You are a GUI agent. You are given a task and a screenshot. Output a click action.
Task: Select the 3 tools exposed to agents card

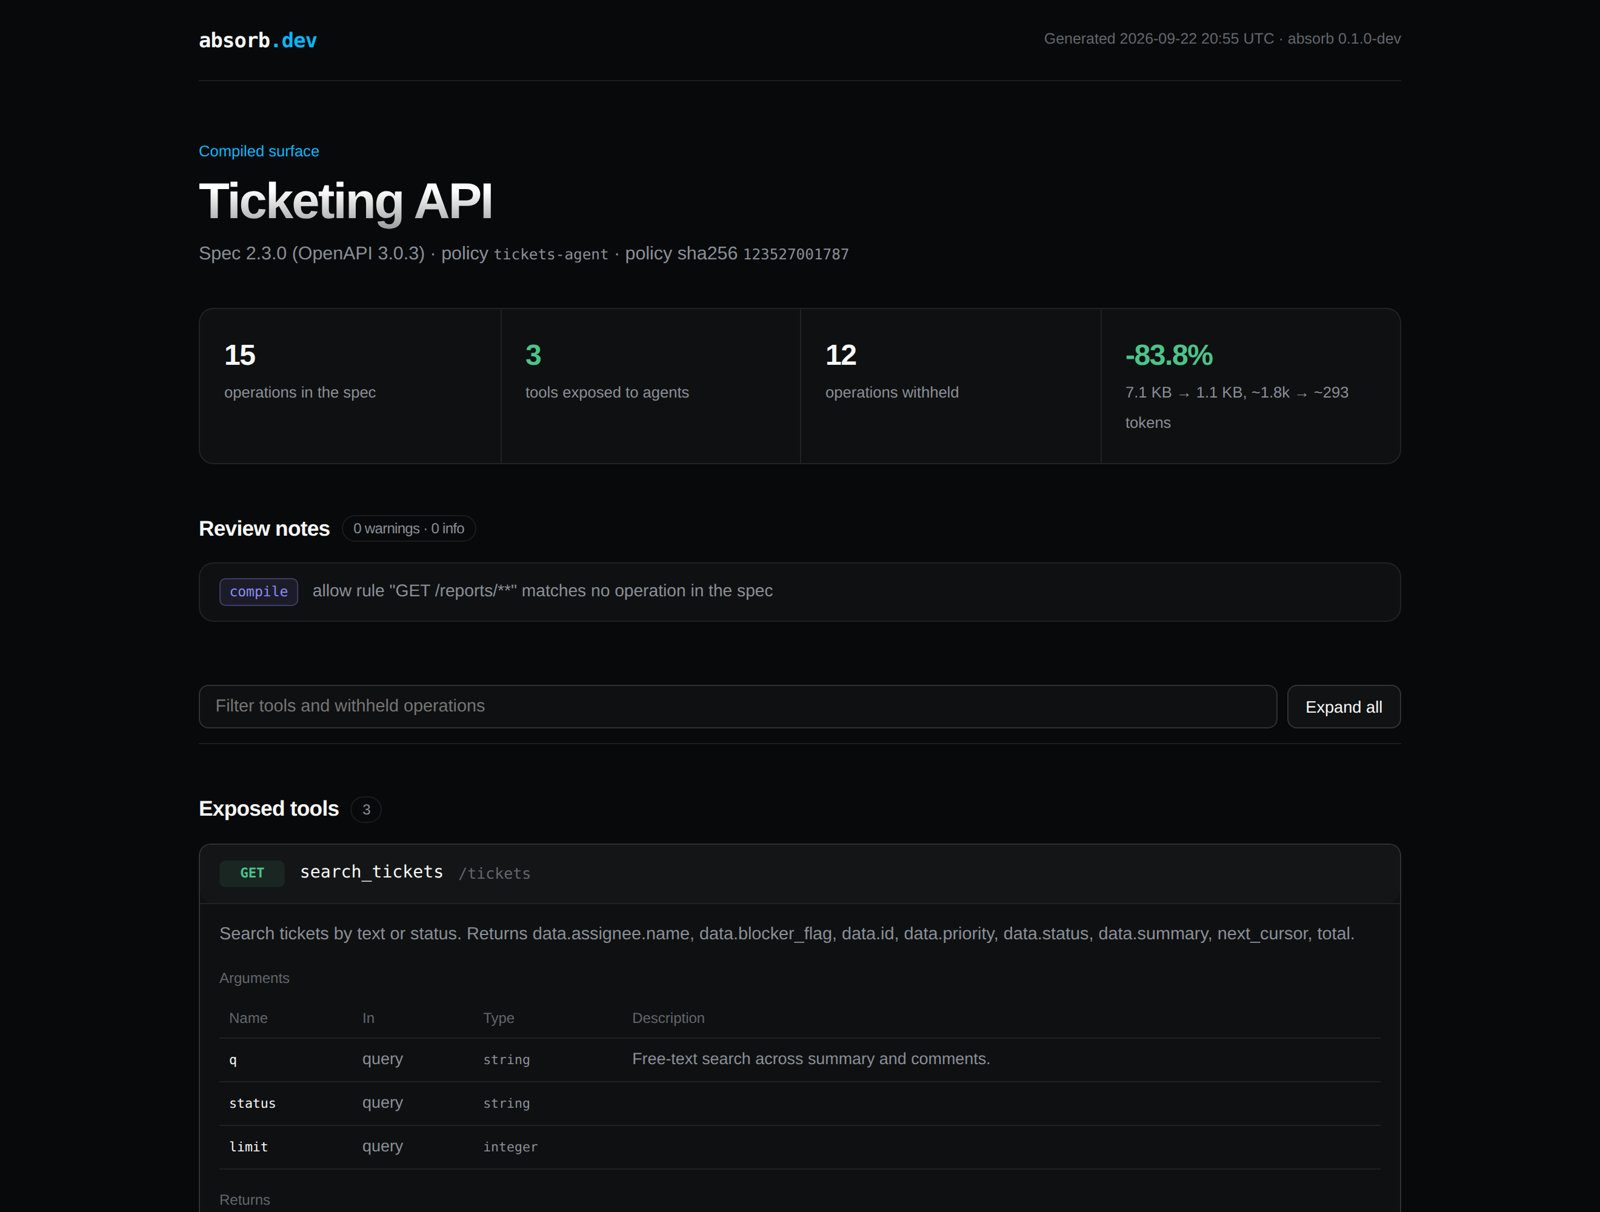[650, 386]
